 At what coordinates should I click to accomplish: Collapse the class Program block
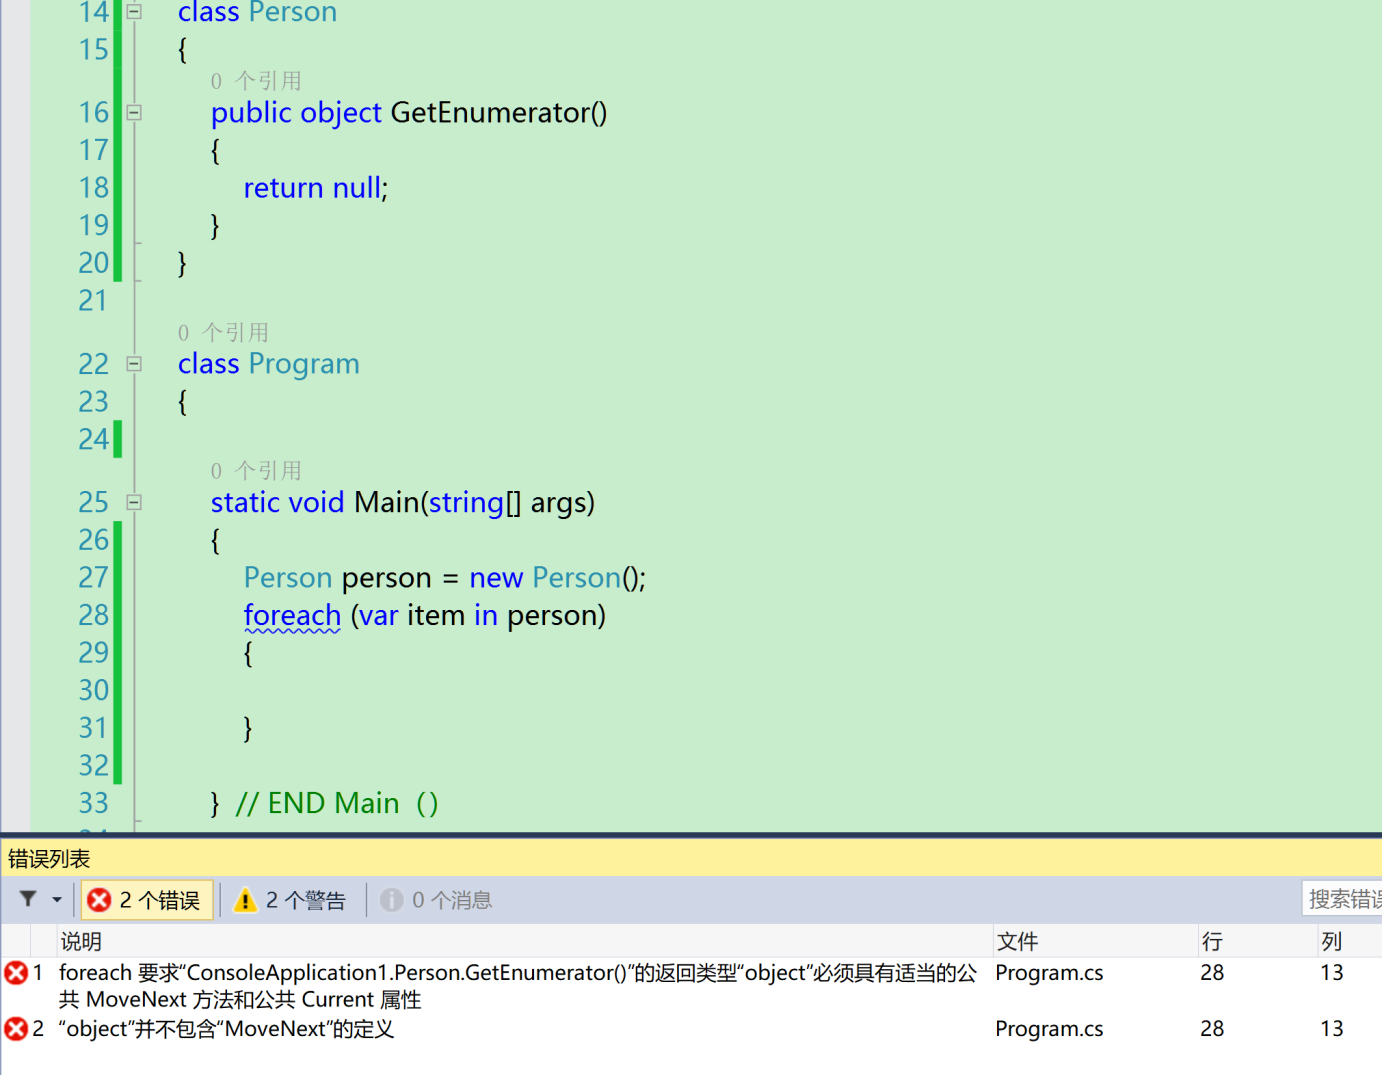point(134,364)
